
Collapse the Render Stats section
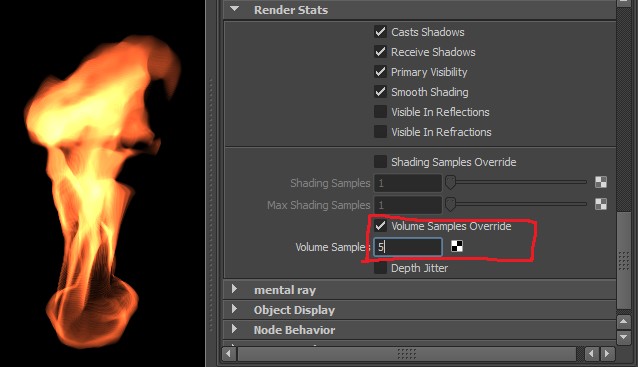click(234, 9)
